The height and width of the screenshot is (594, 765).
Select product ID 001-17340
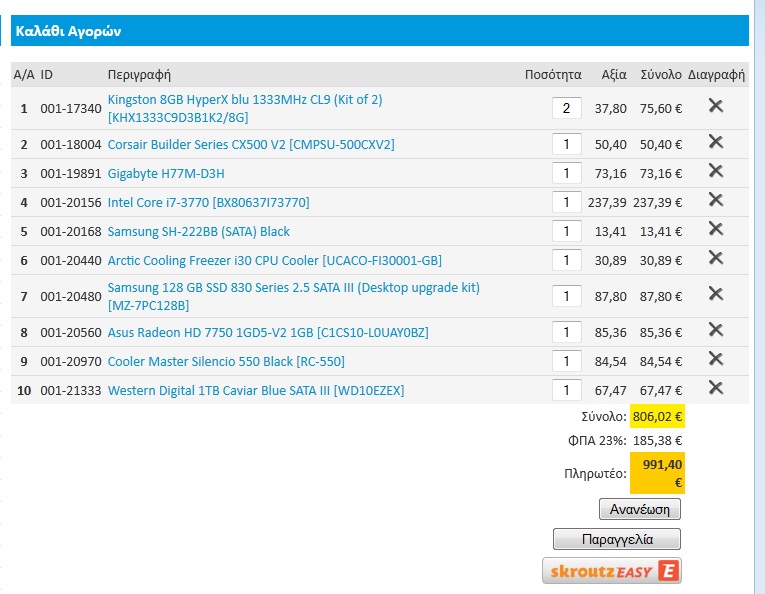coord(71,108)
